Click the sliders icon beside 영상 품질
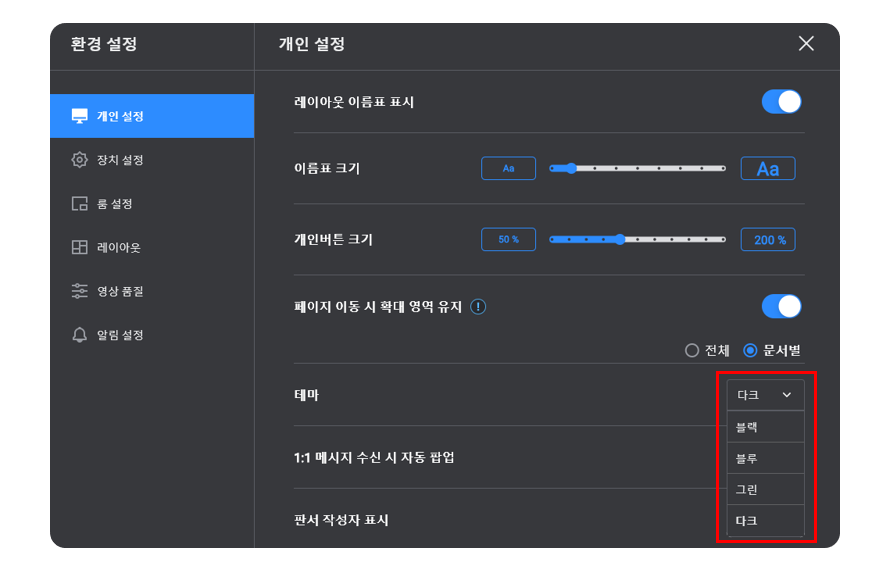Viewport: 876px width, 575px height. tap(79, 291)
